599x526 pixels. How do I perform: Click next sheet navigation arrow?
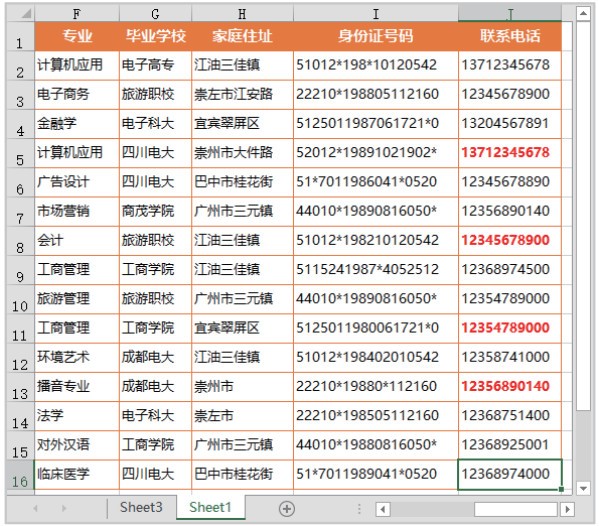pyautogui.click(x=64, y=508)
